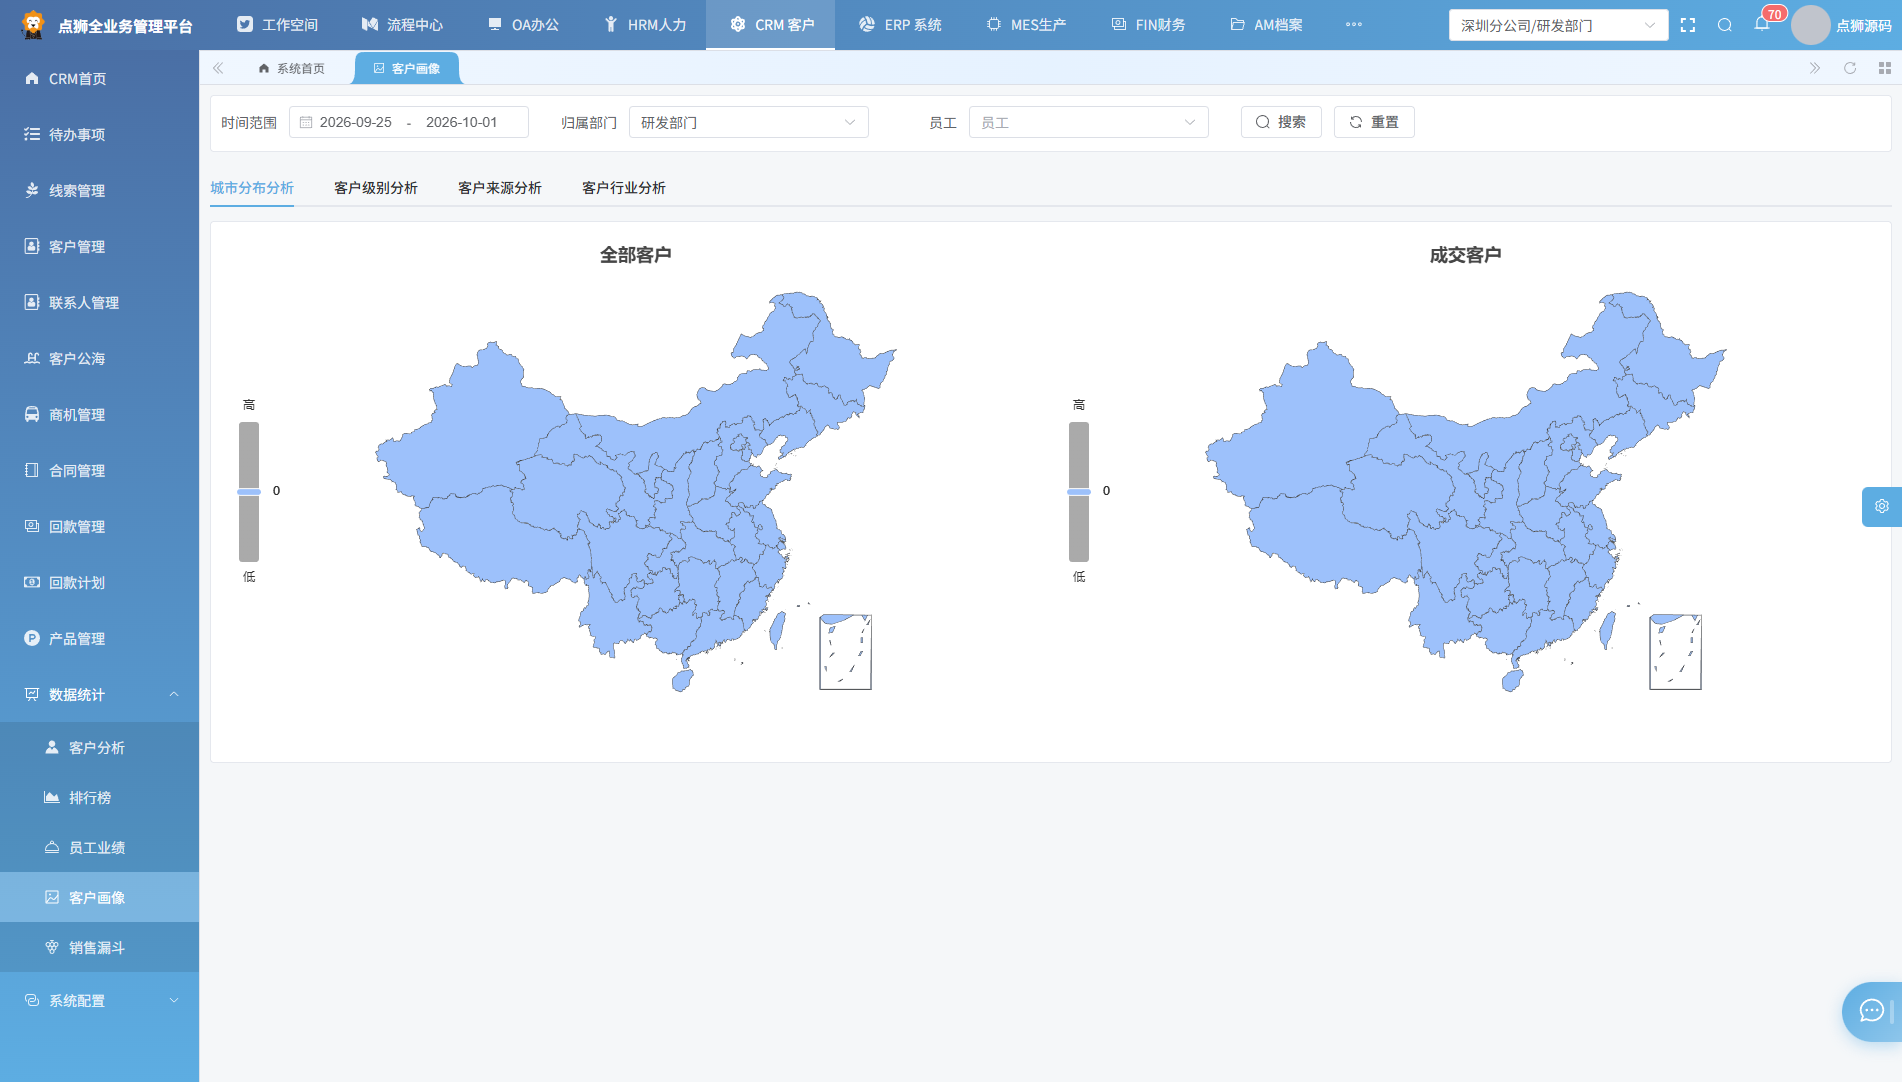Open 排行榜 sidebar item

pos(100,797)
